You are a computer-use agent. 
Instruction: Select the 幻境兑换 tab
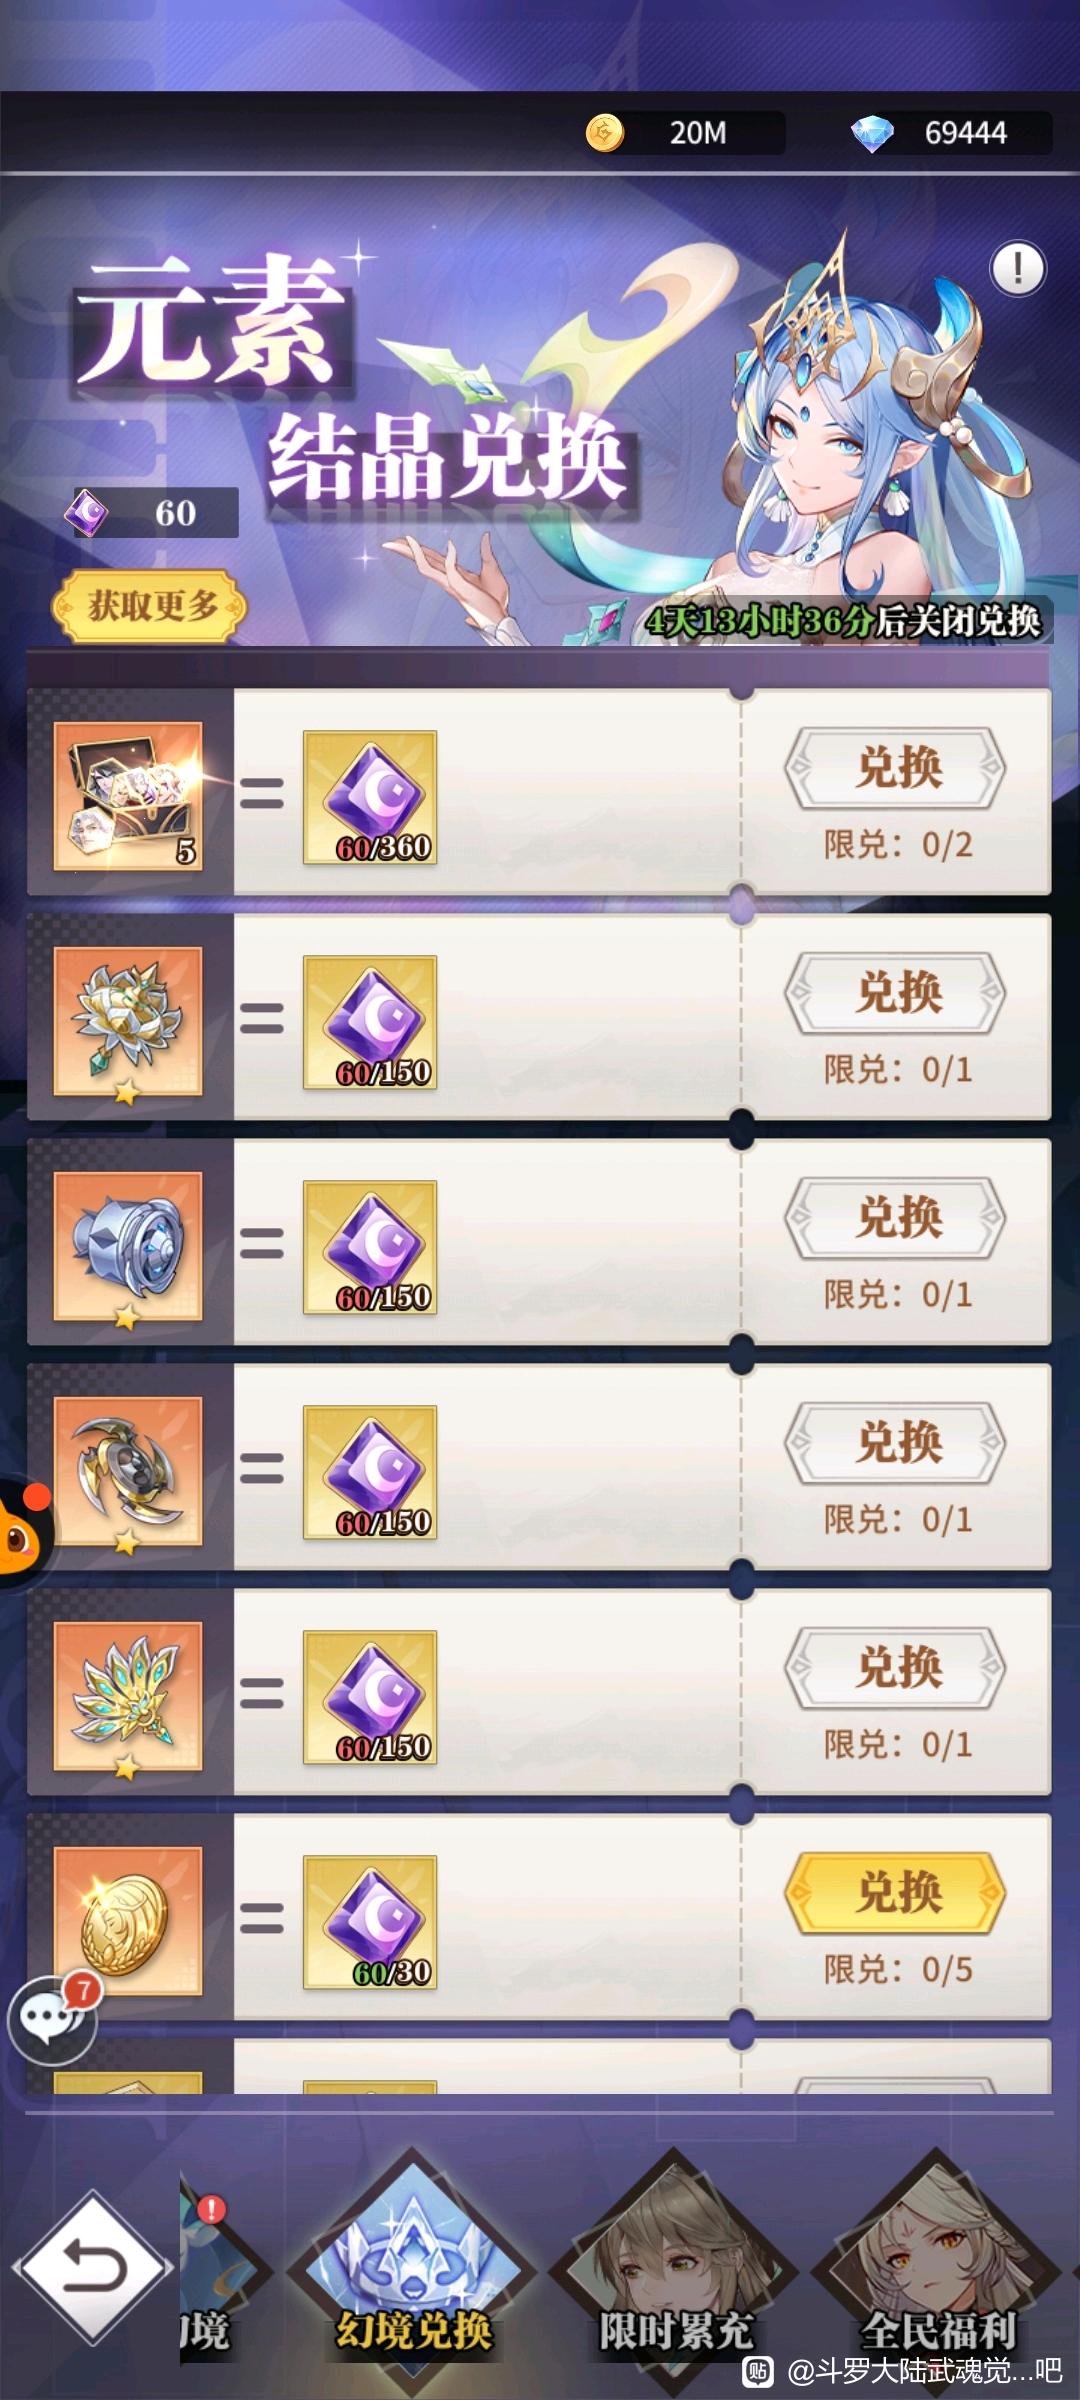pos(412,2270)
